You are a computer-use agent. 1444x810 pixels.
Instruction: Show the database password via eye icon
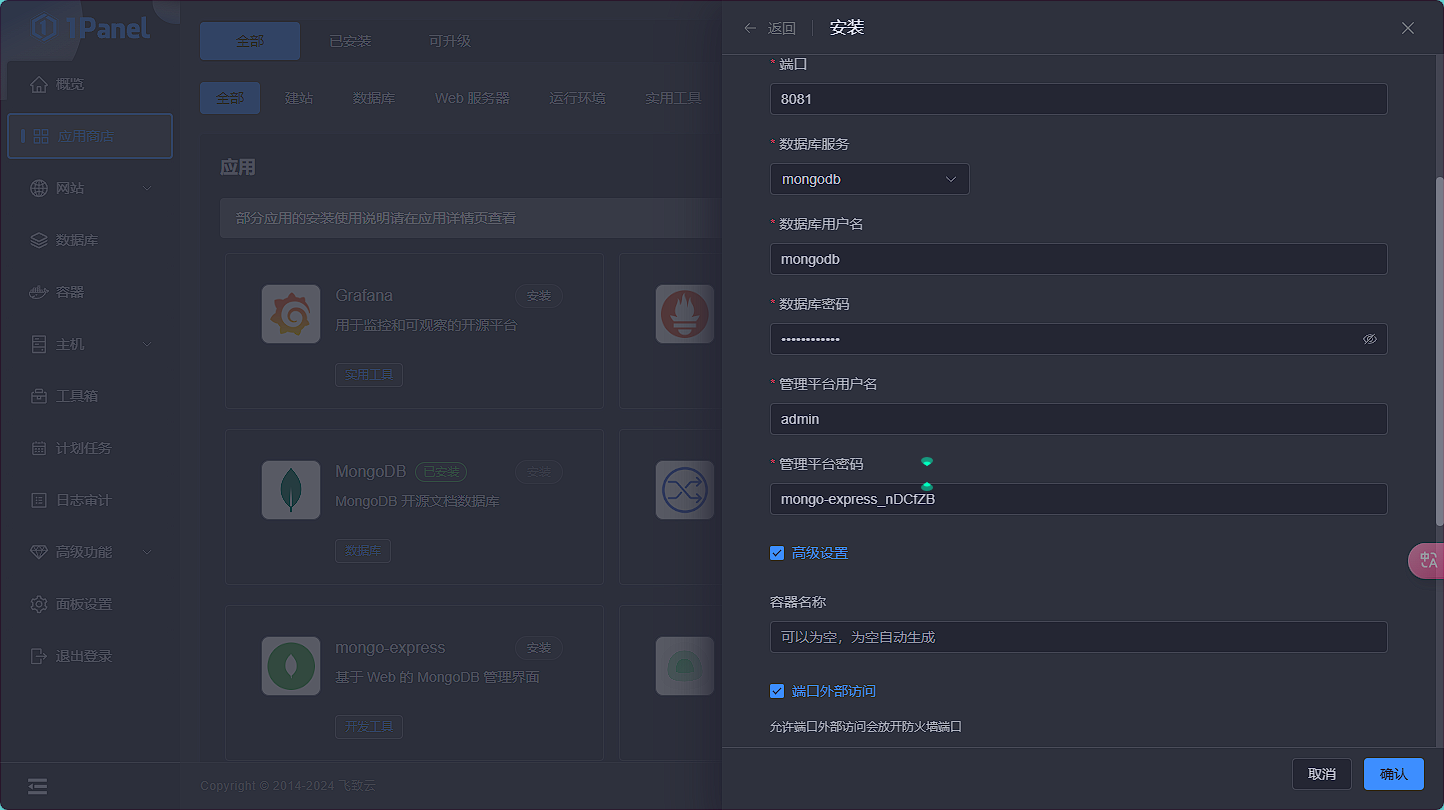pyautogui.click(x=1369, y=339)
